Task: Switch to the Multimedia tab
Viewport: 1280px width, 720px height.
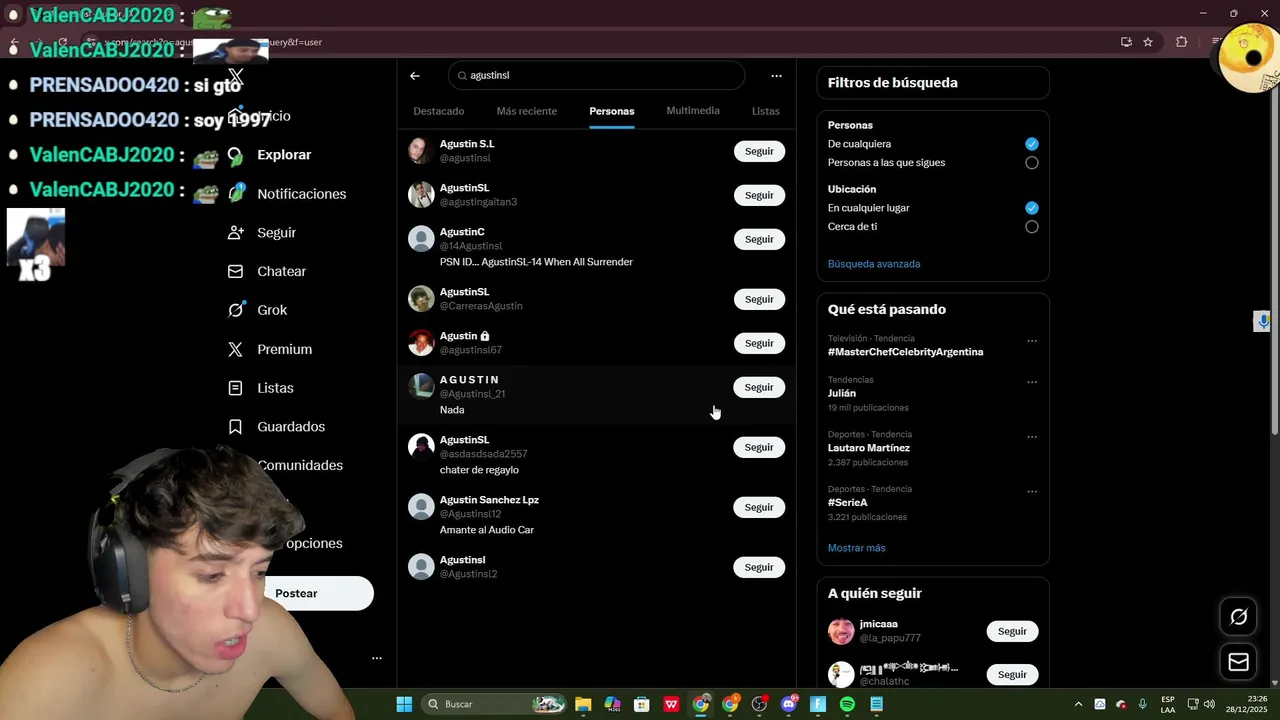Action: [693, 111]
